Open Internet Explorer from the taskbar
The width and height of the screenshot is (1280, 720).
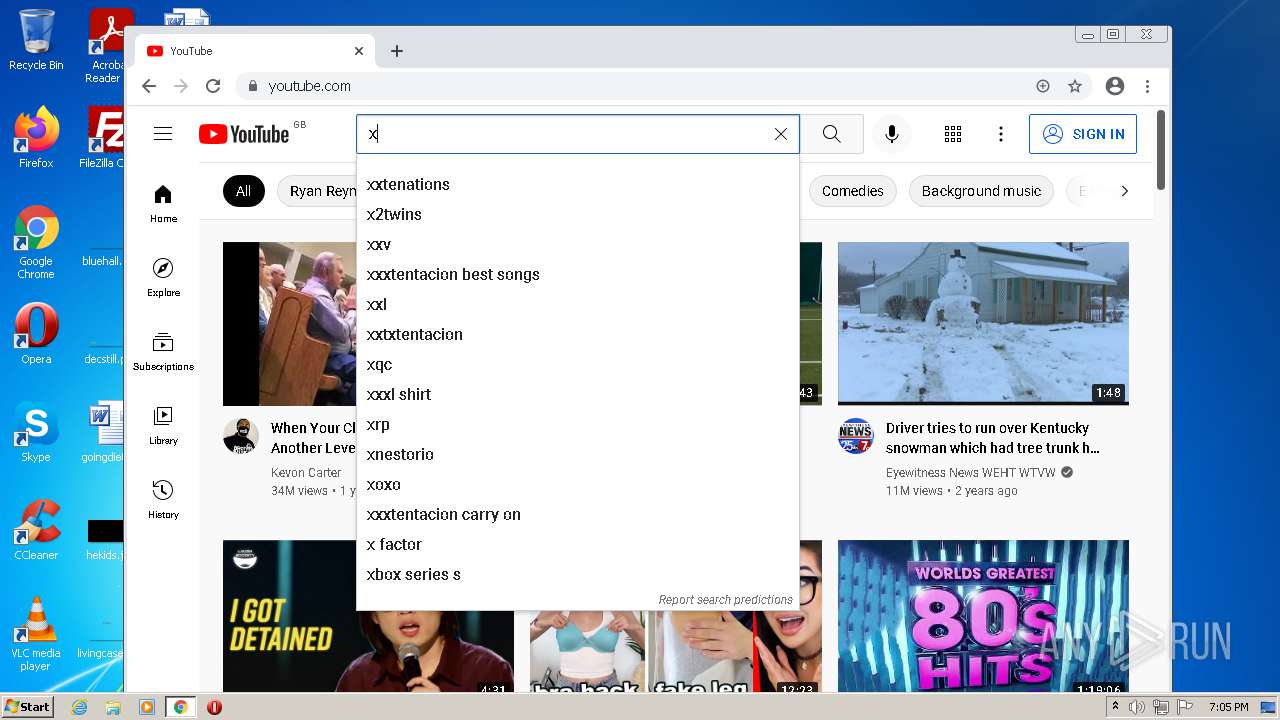(x=79, y=707)
